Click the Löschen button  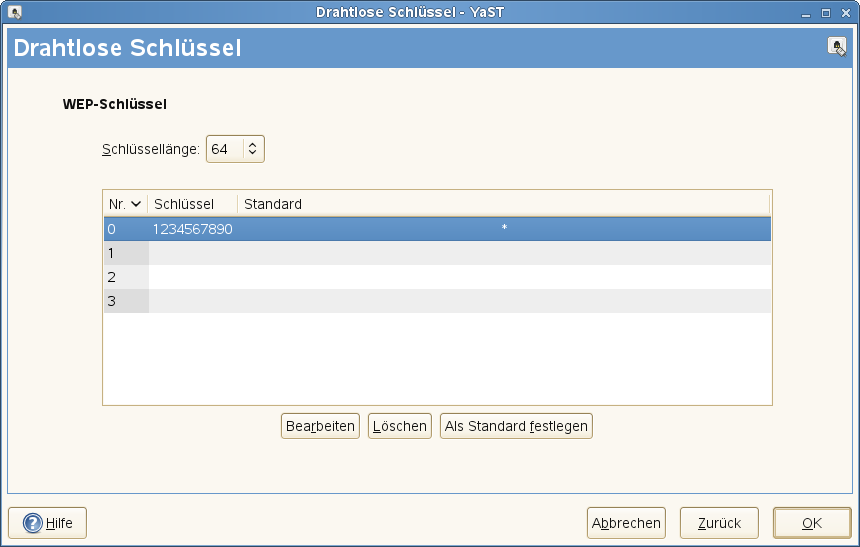400,426
